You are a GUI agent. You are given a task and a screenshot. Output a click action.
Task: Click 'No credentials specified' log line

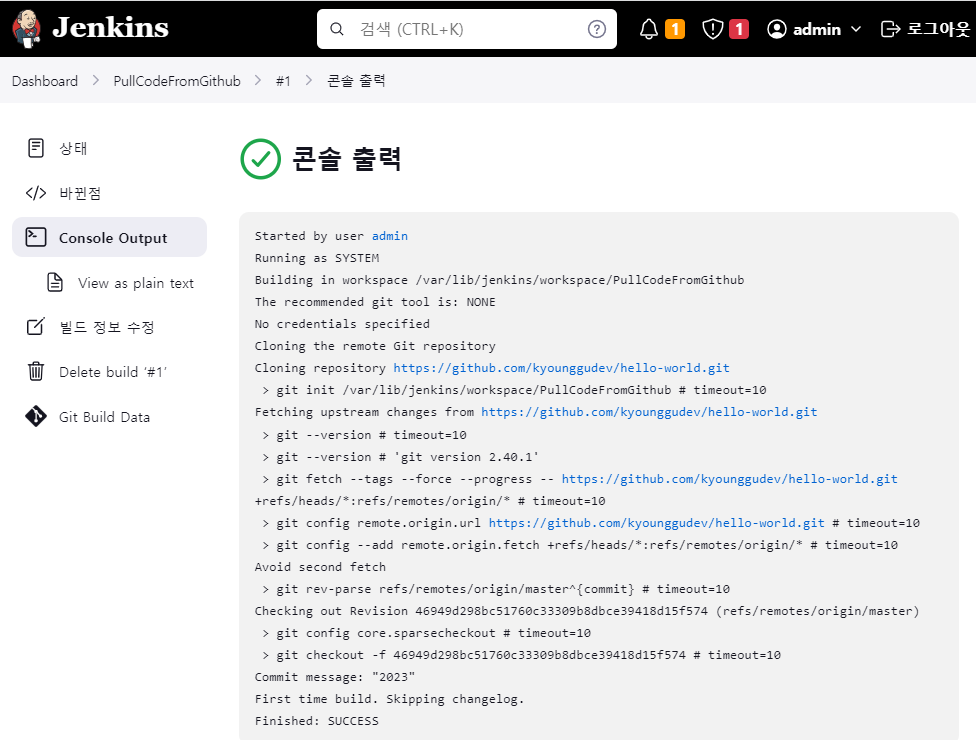tap(342, 324)
